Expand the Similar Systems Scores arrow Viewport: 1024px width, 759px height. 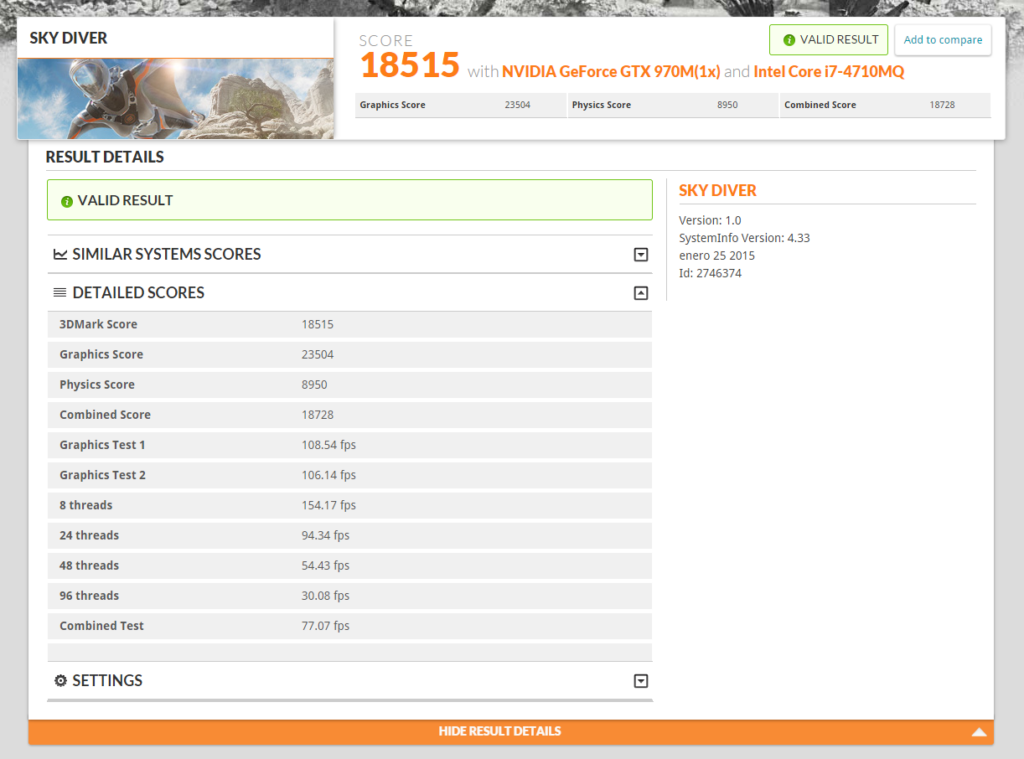(x=641, y=255)
